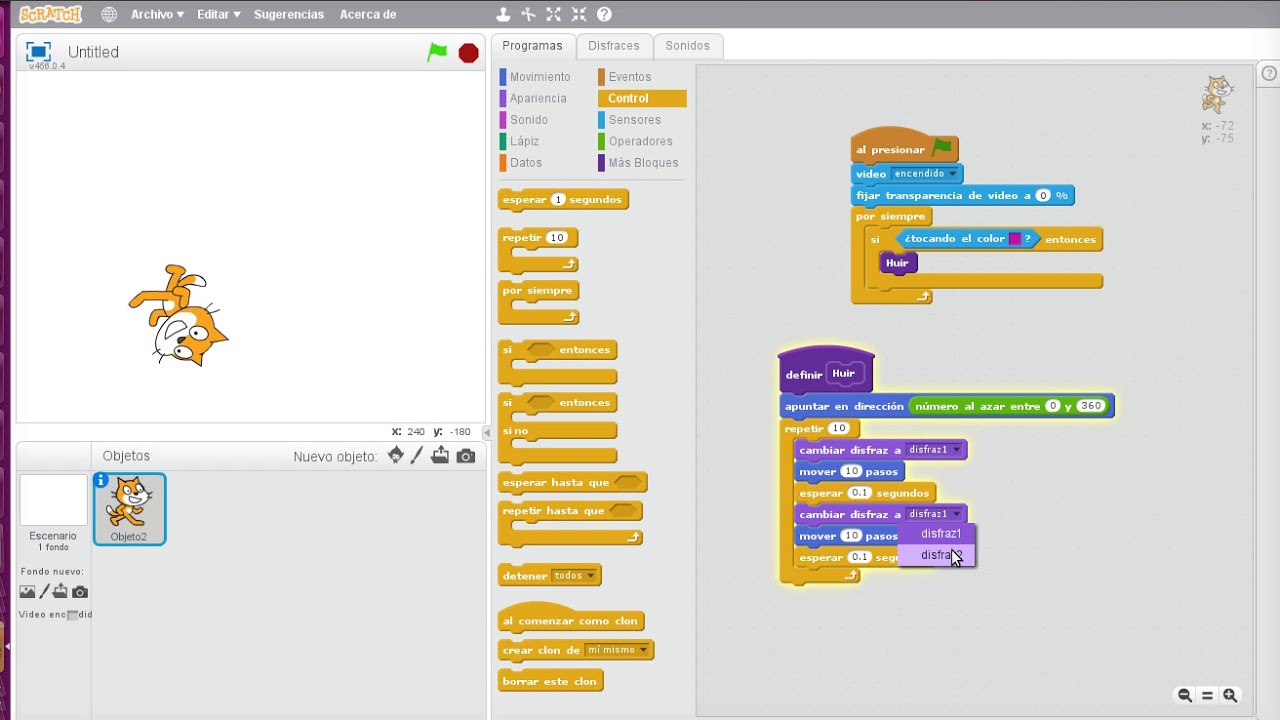Start project with green flag
The image size is (1280, 720).
437,52
